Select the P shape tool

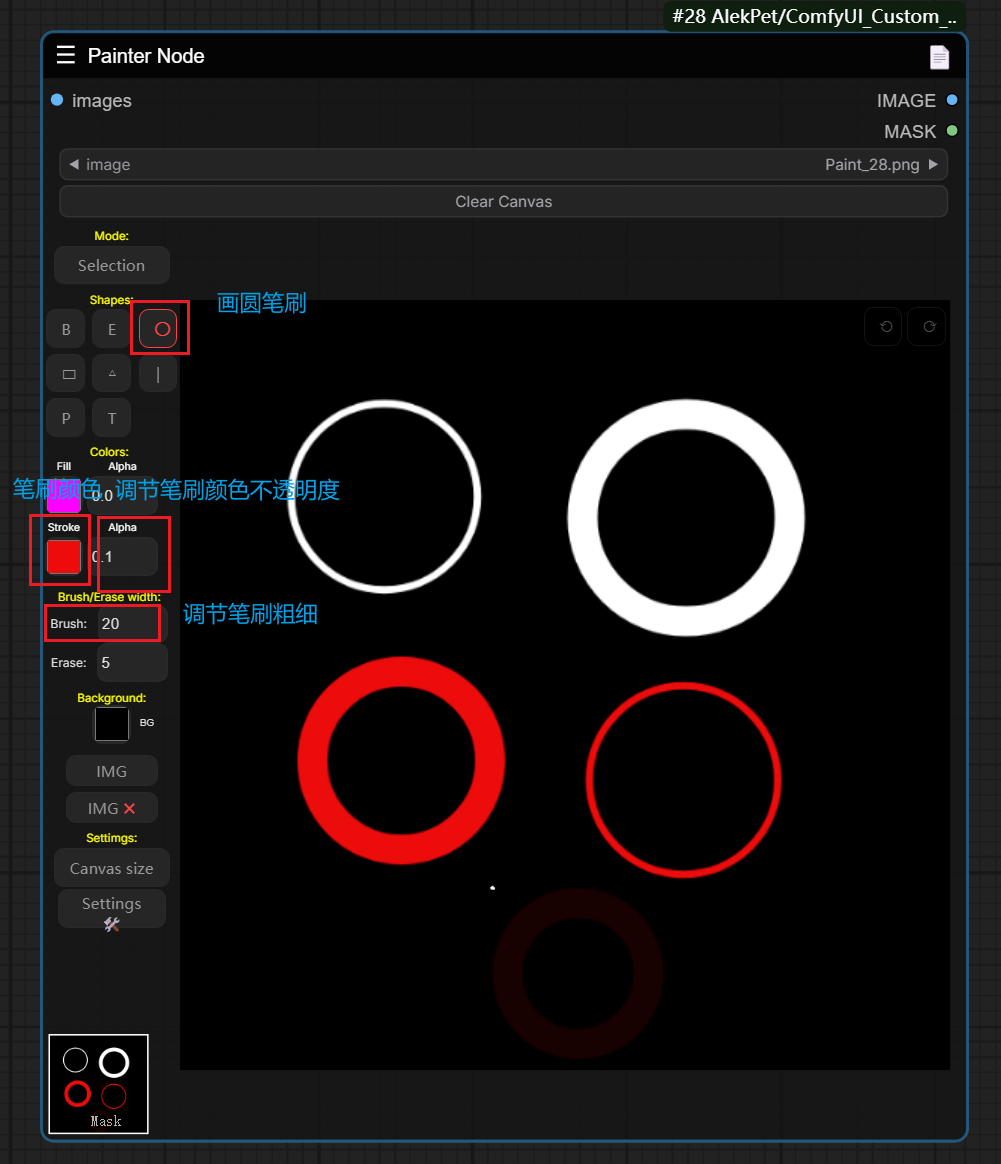pos(66,418)
